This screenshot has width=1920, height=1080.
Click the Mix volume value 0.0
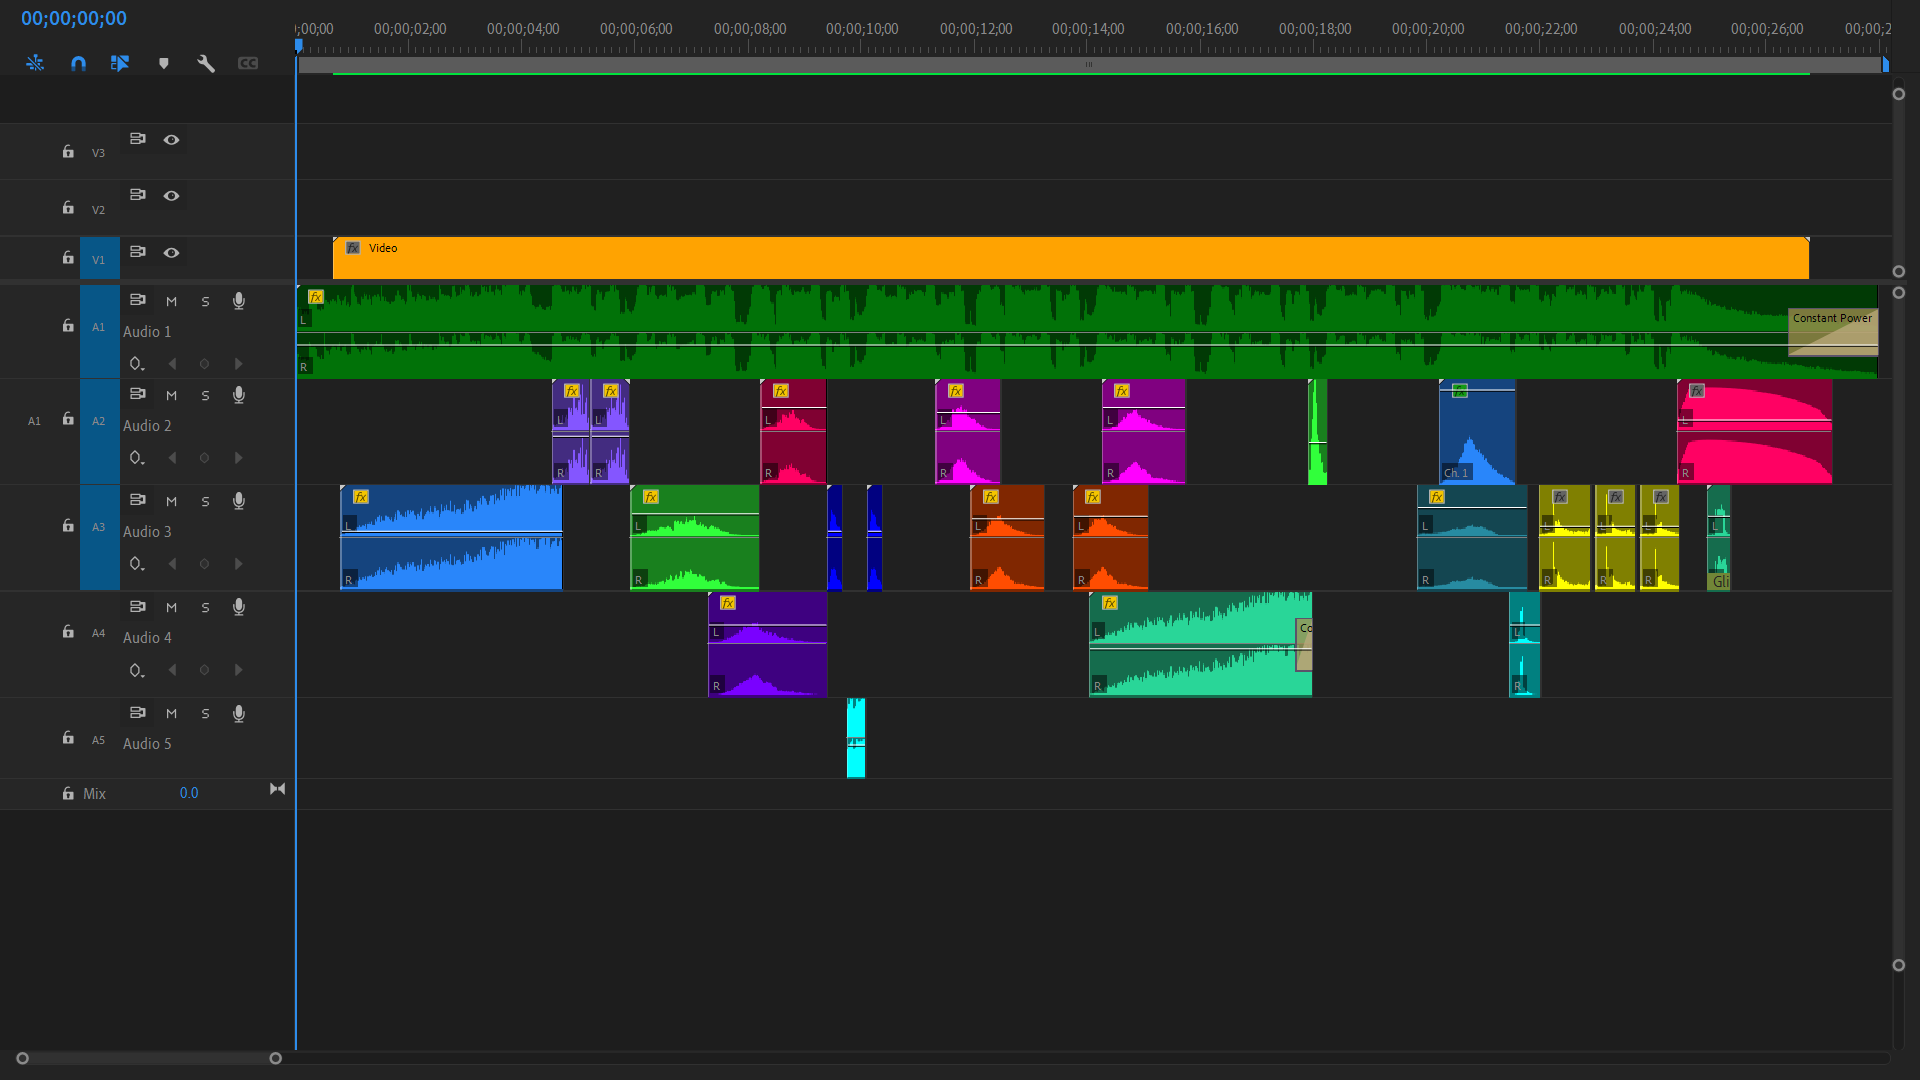189,793
